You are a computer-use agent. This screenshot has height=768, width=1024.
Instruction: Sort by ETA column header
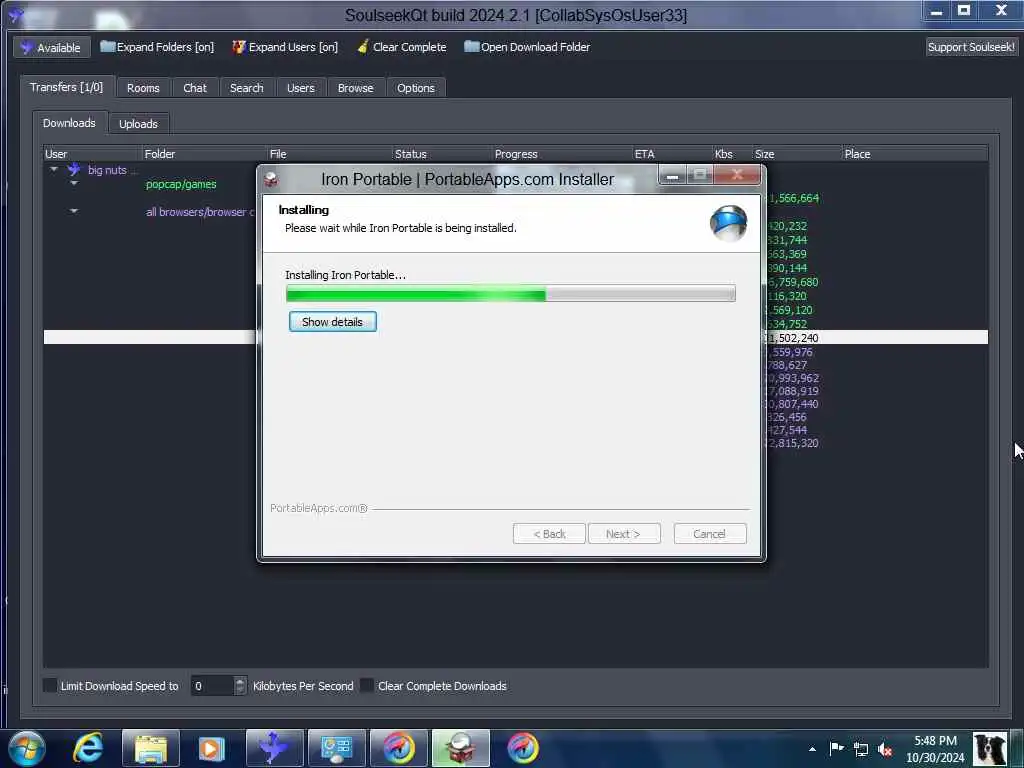[672, 154]
